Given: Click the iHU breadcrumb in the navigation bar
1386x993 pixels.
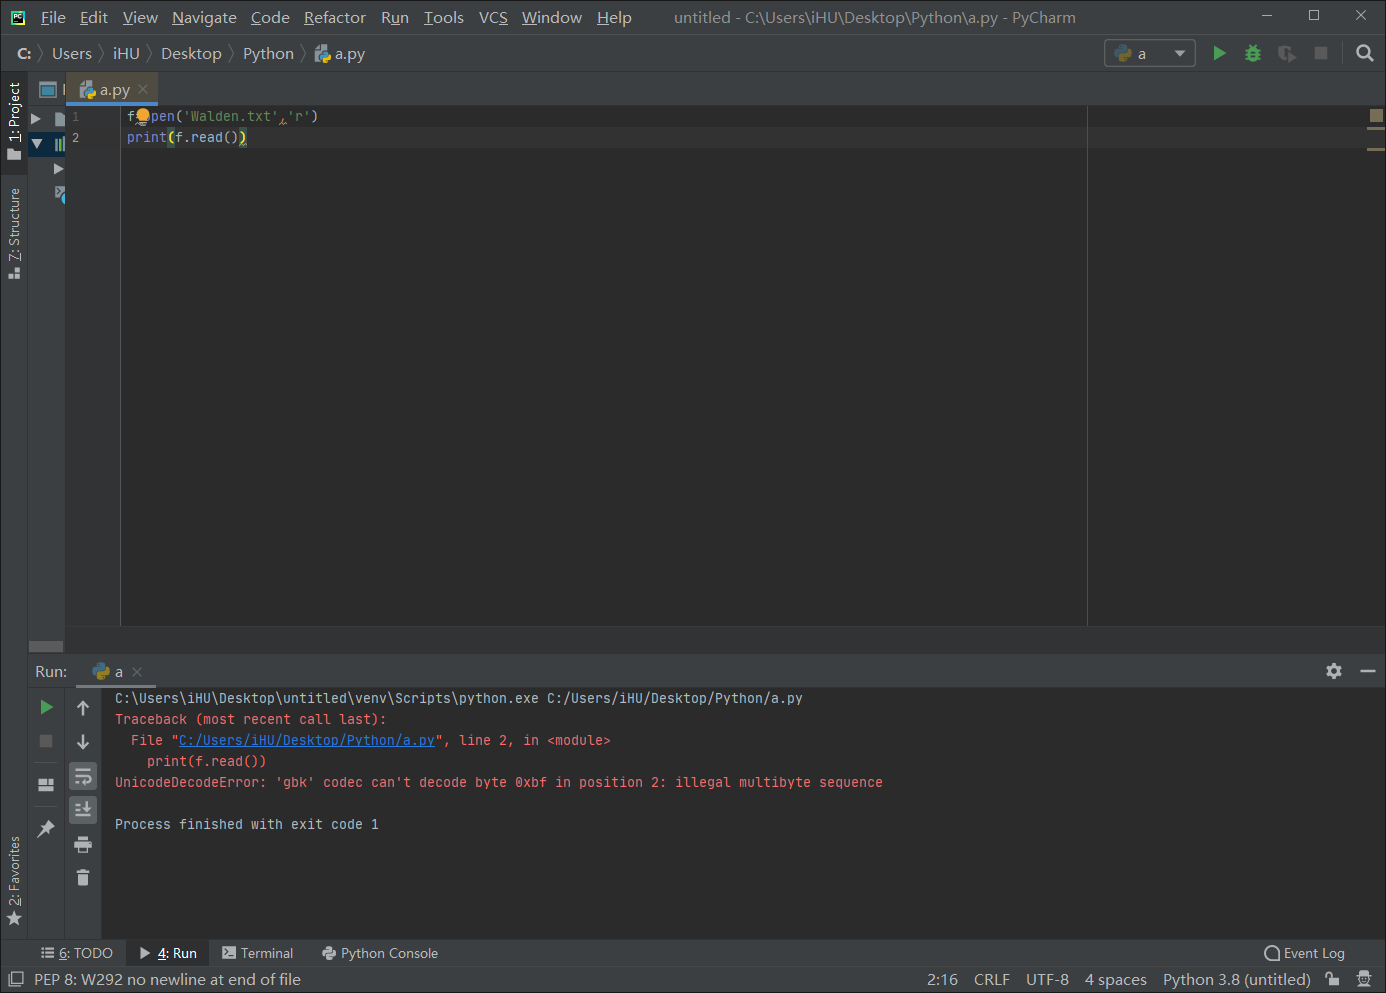Looking at the screenshot, I should (x=126, y=54).
